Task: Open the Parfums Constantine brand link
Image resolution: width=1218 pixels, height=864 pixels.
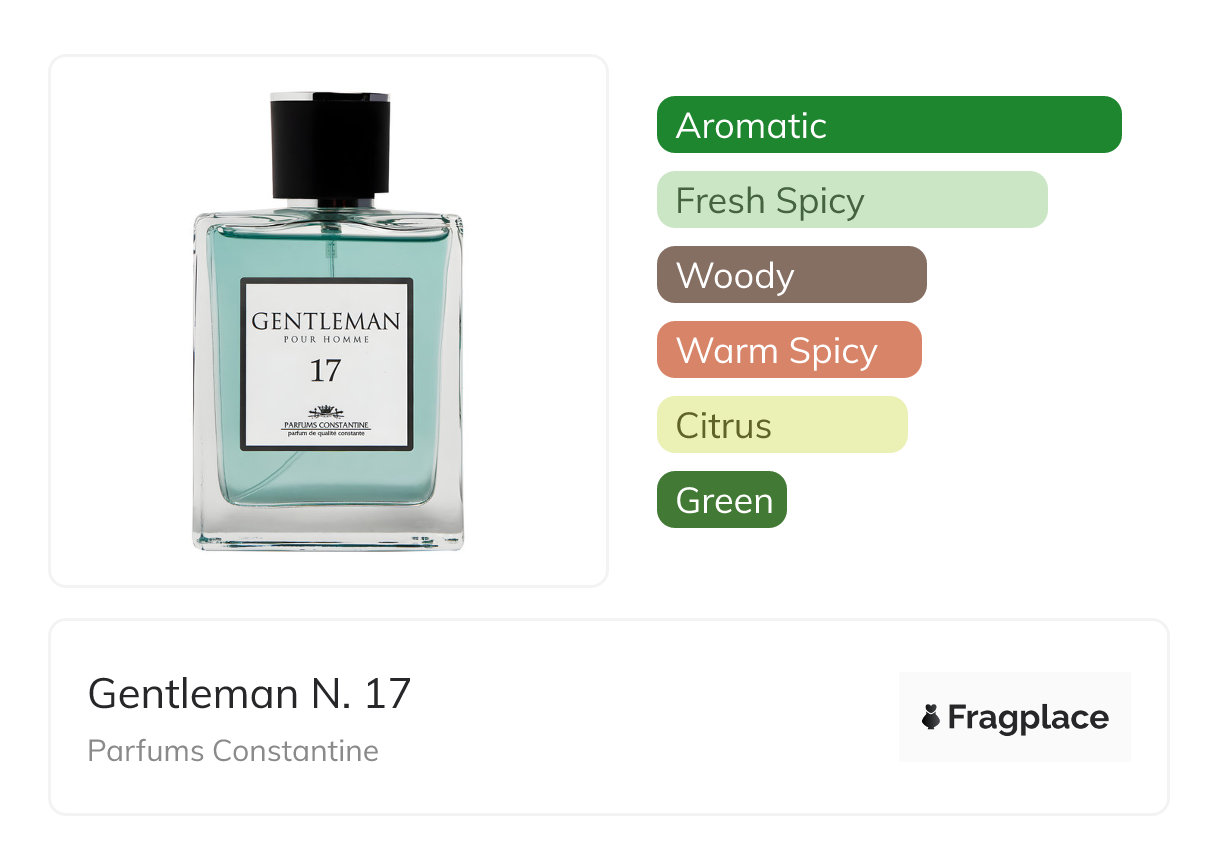Action: click(233, 751)
